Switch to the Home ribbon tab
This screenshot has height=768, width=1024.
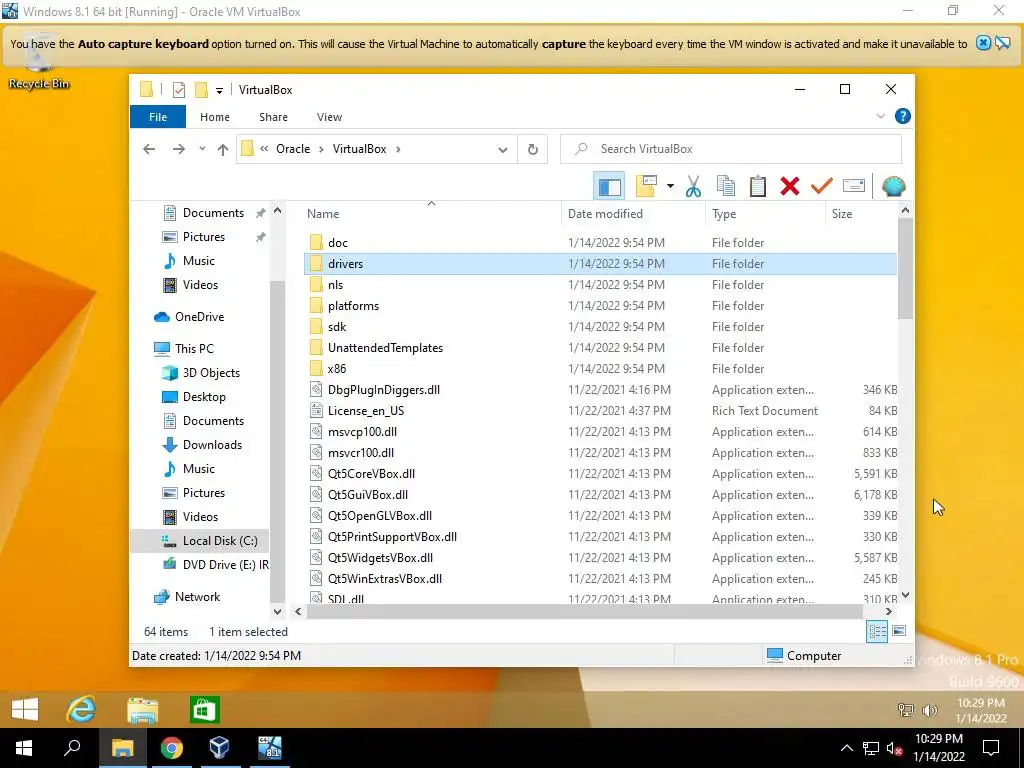[215, 117]
